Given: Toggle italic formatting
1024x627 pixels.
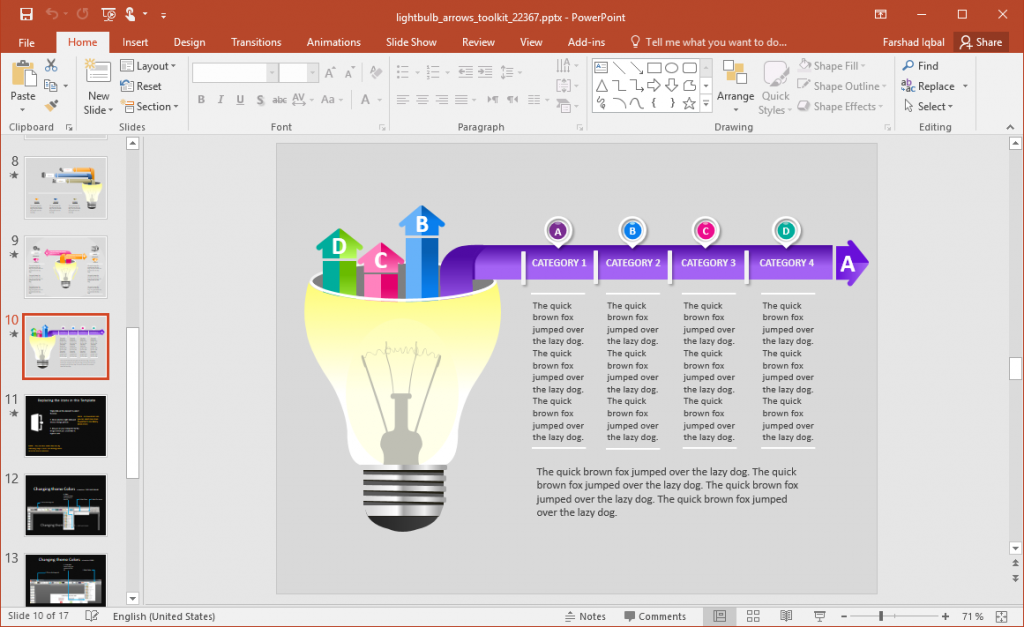Looking at the screenshot, I should tap(219, 100).
